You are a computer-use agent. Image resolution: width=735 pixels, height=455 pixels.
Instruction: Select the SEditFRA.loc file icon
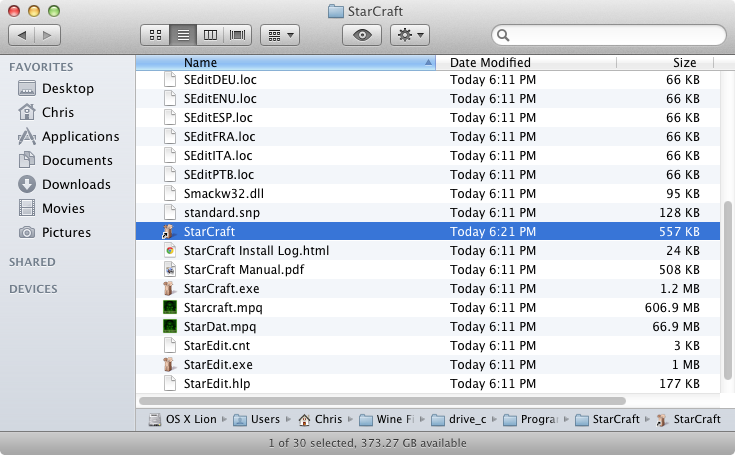pos(170,136)
